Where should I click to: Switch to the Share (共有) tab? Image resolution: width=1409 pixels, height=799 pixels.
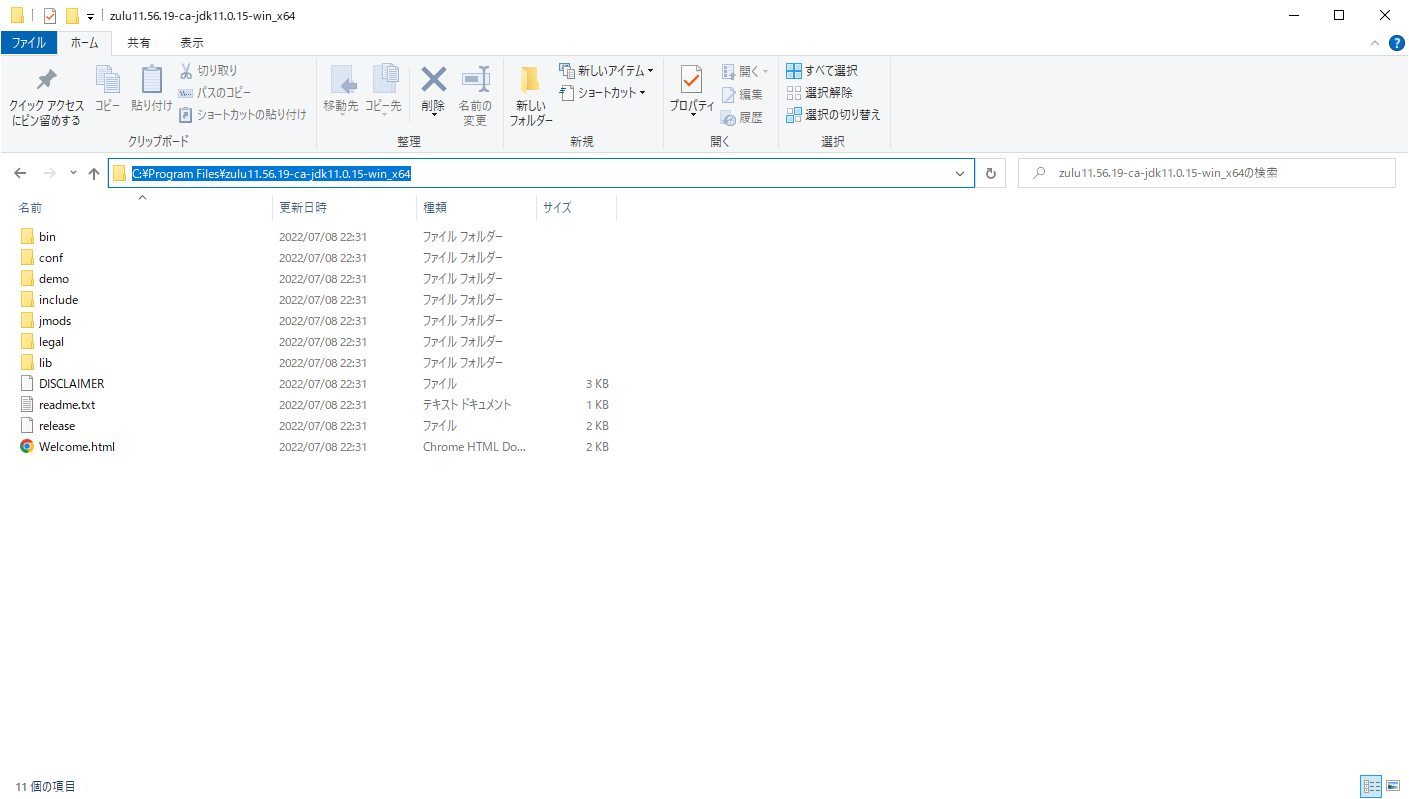(x=139, y=43)
